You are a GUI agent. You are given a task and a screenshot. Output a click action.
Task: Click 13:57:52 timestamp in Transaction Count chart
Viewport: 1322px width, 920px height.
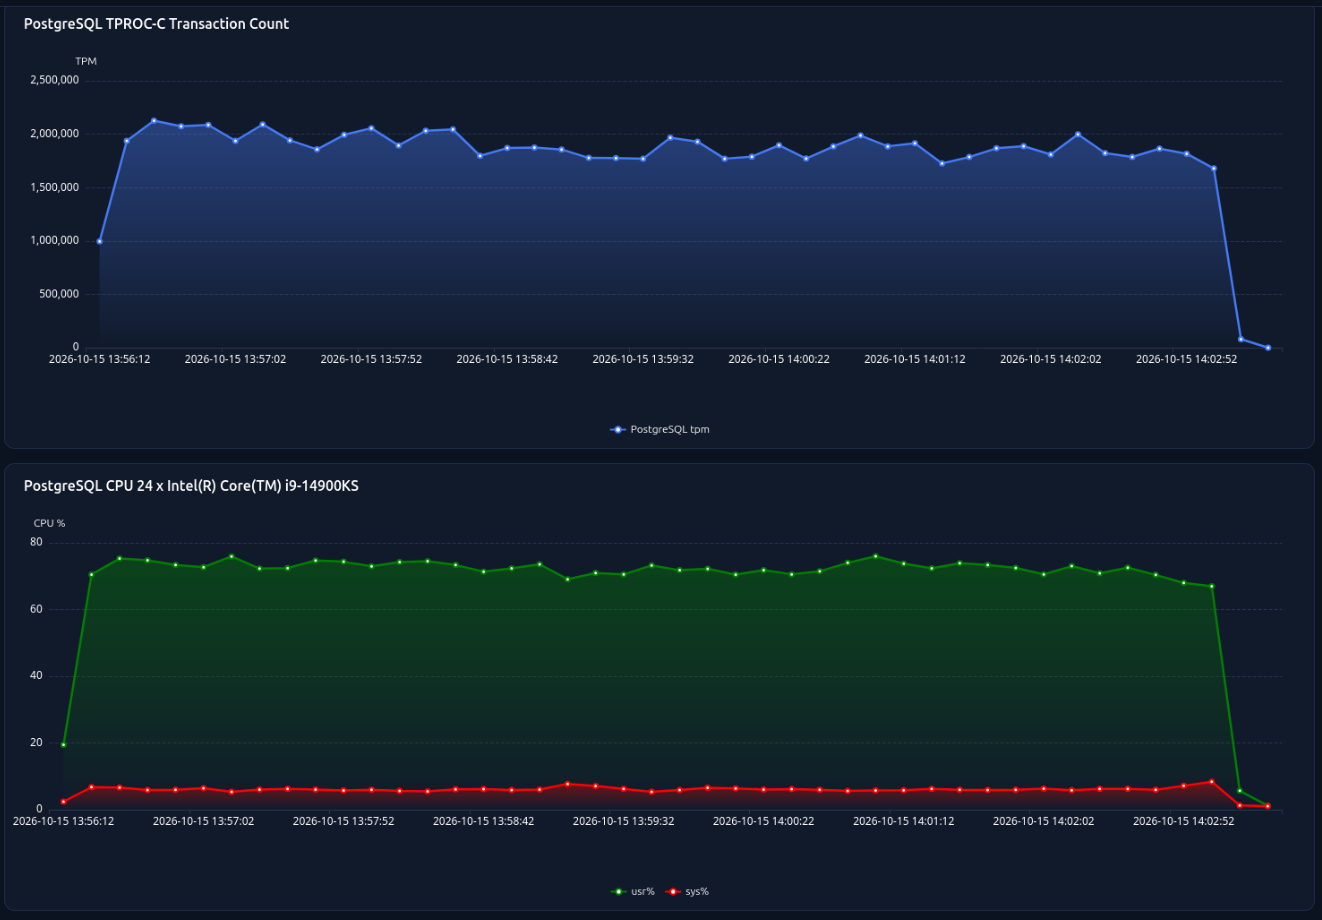point(371,359)
